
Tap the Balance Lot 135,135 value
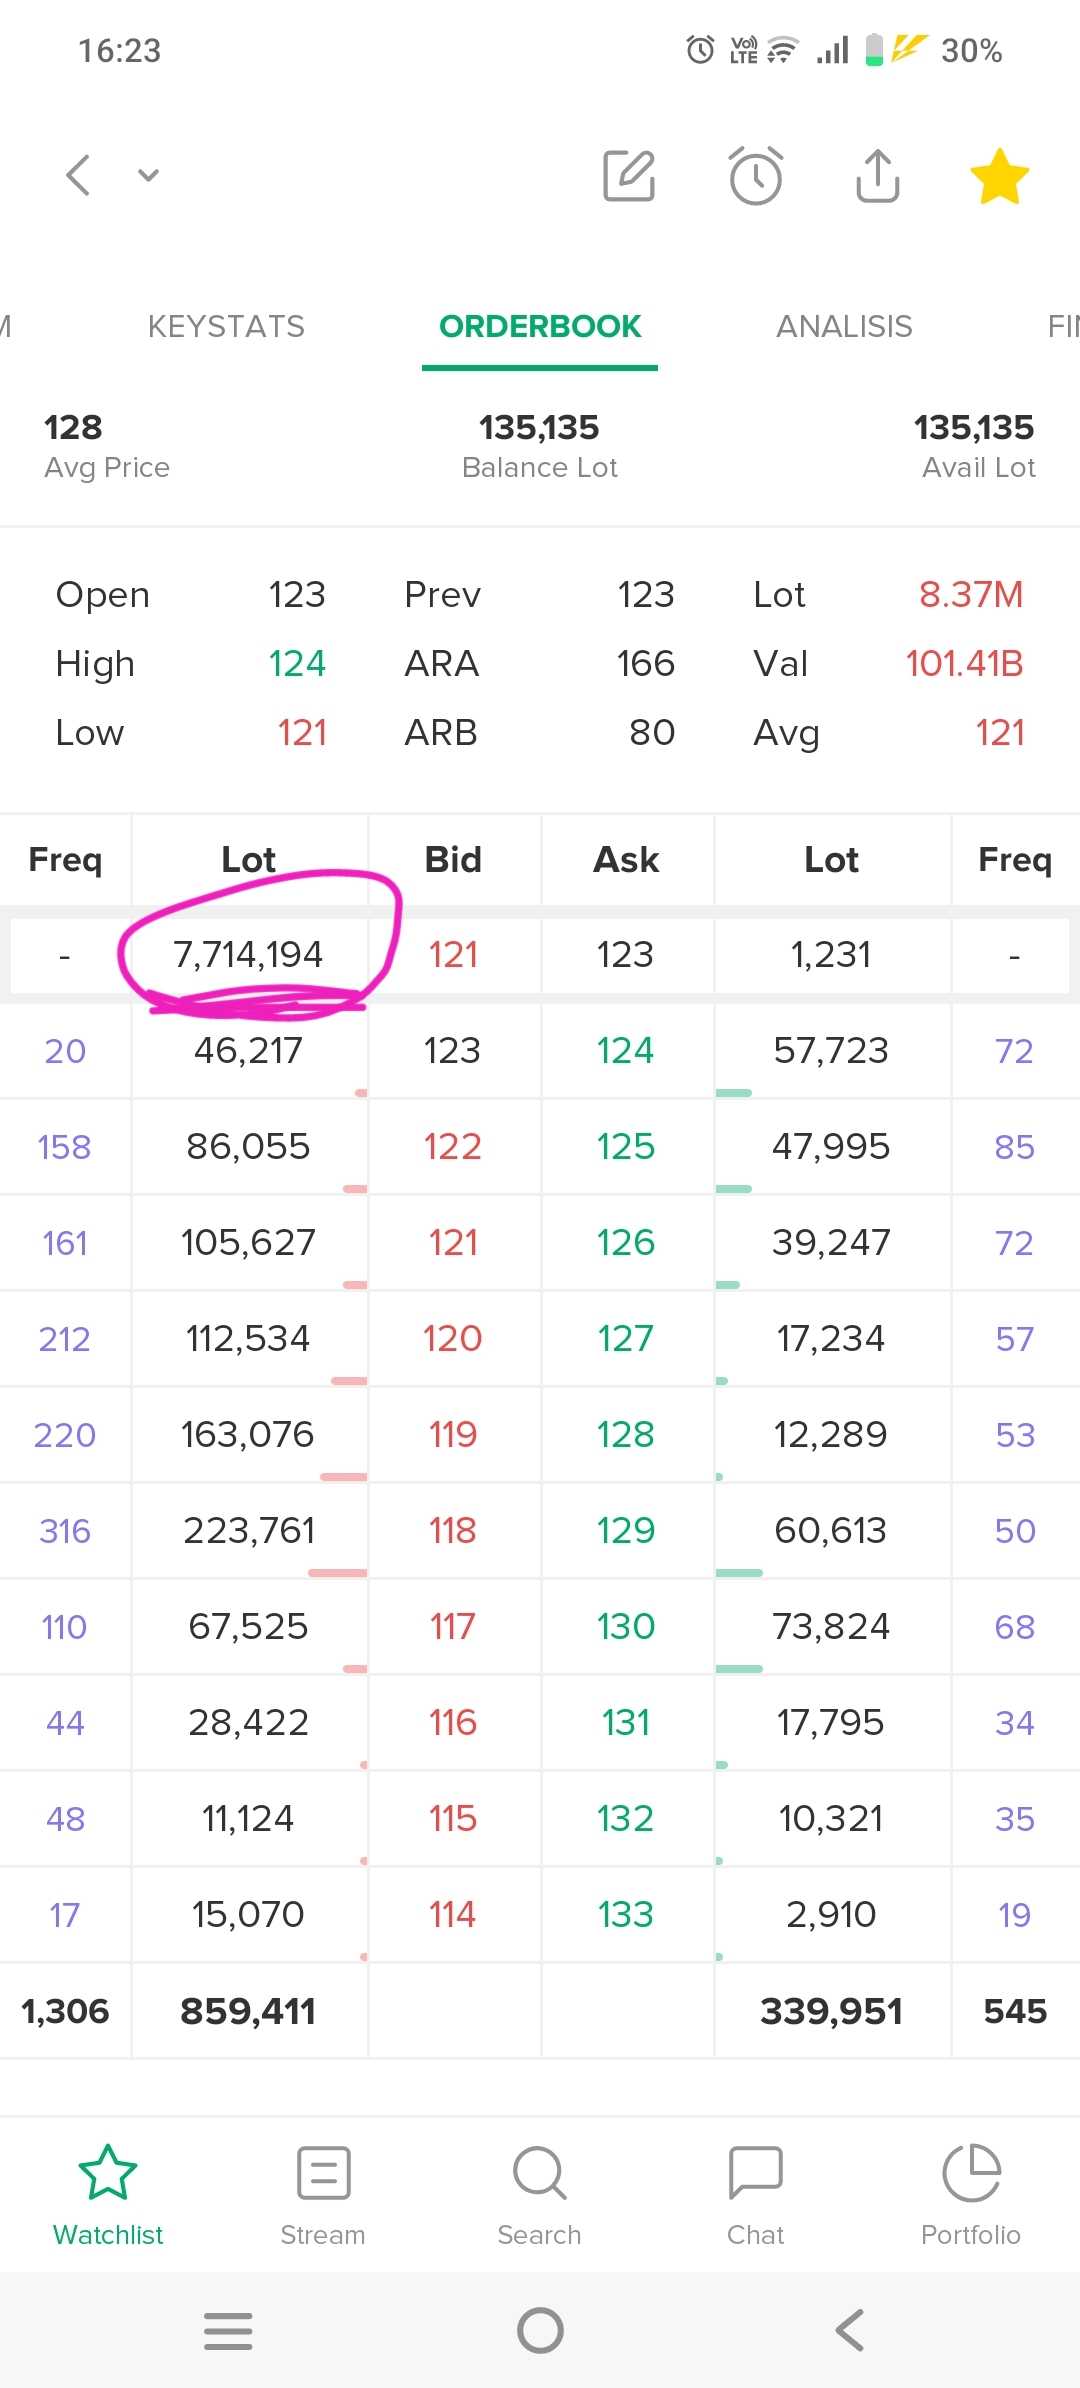click(x=540, y=428)
